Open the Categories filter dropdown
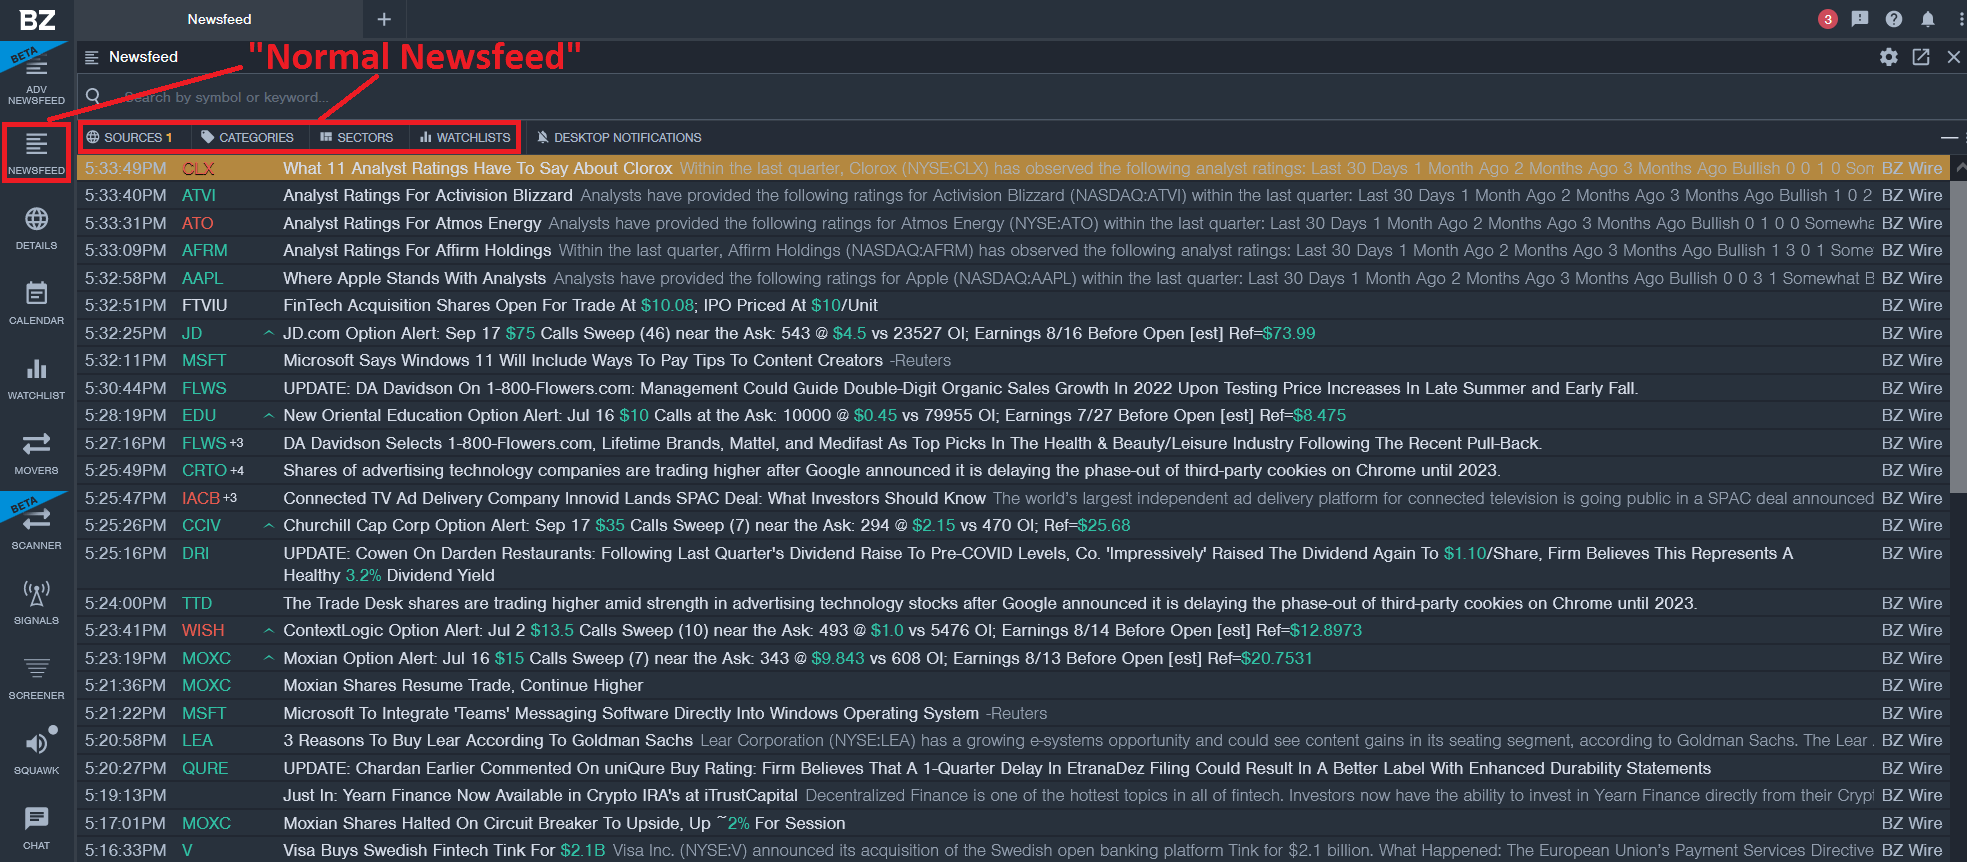This screenshot has height=862, width=1967. point(247,137)
